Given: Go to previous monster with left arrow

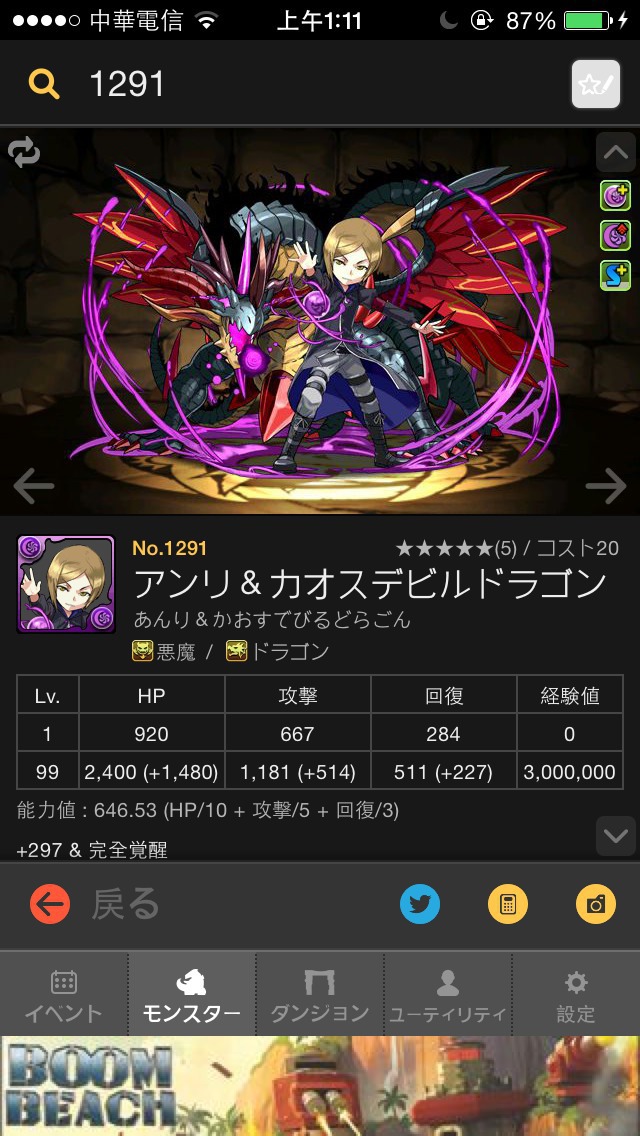Looking at the screenshot, I should pos(33,485).
